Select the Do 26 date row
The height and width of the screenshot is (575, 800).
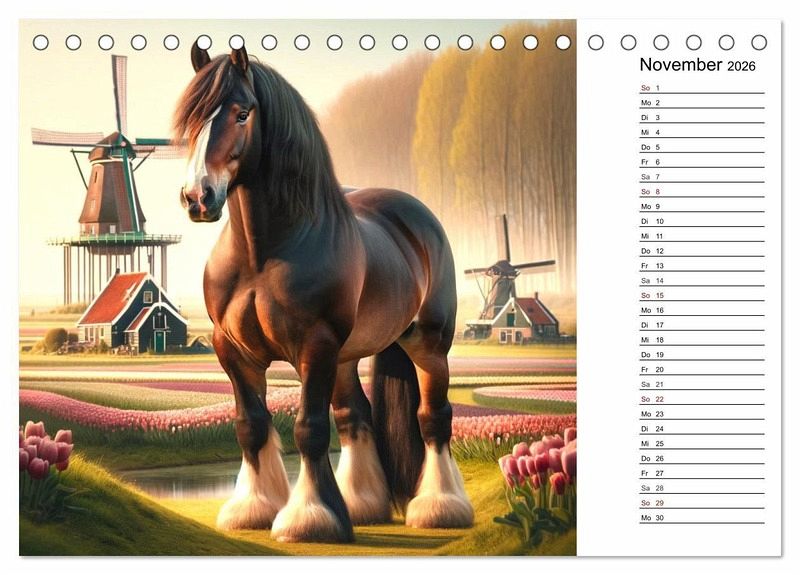click(x=702, y=458)
